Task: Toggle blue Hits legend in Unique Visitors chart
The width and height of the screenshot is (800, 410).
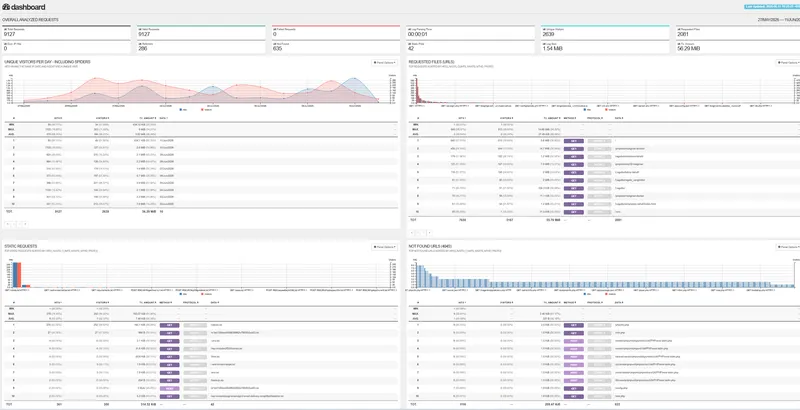Action: click(183, 109)
